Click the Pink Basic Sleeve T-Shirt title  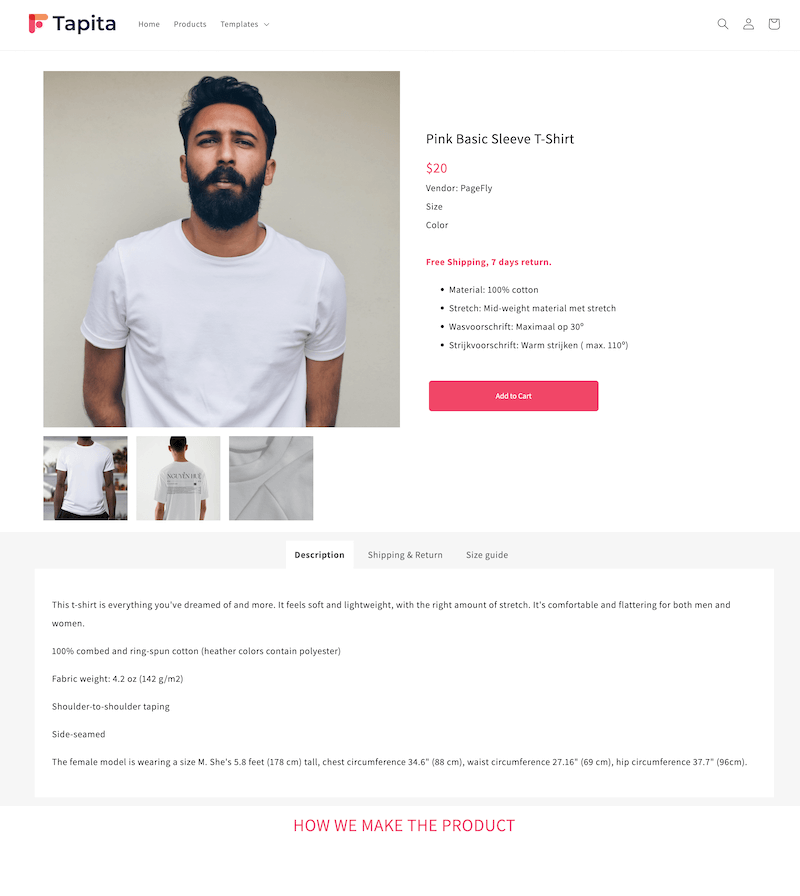(500, 139)
